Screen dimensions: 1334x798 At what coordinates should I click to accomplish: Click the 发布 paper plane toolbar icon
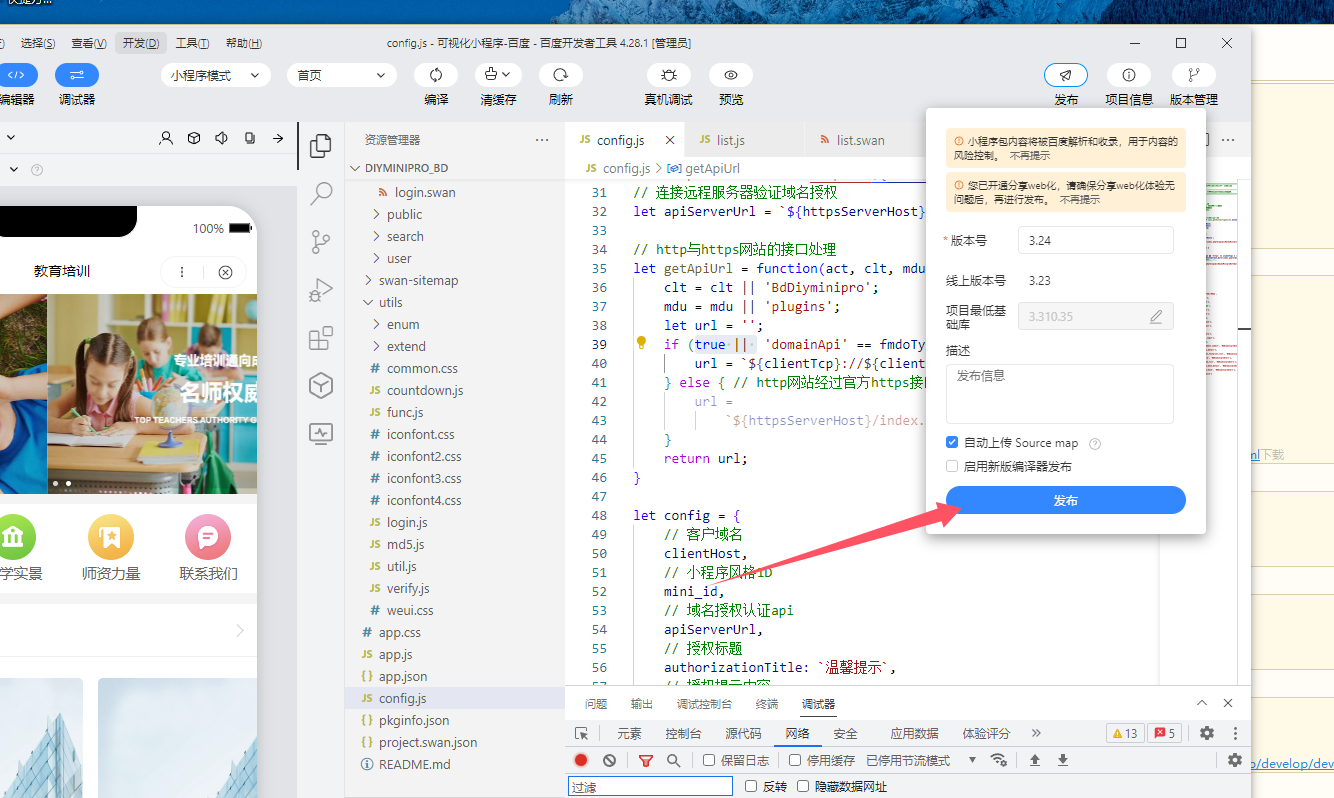[x=1066, y=75]
